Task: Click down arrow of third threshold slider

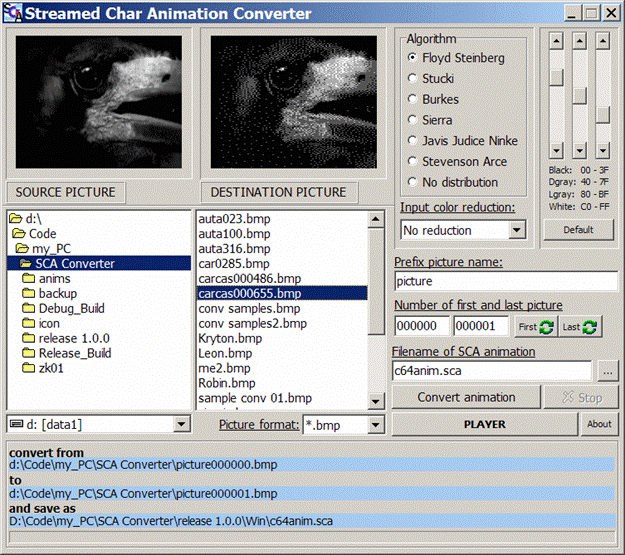Action: pyautogui.click(x=603, y=151)
